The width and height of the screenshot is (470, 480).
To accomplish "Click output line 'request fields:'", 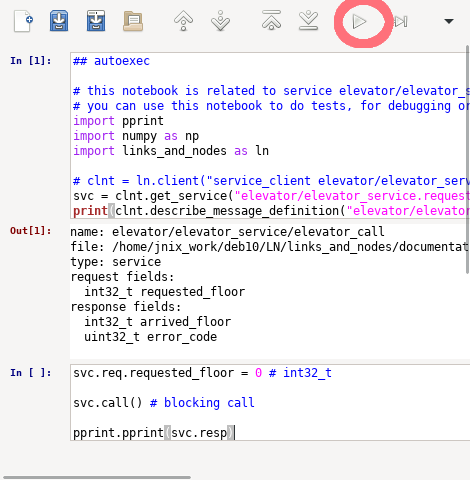I will click(x=122, y=277).
